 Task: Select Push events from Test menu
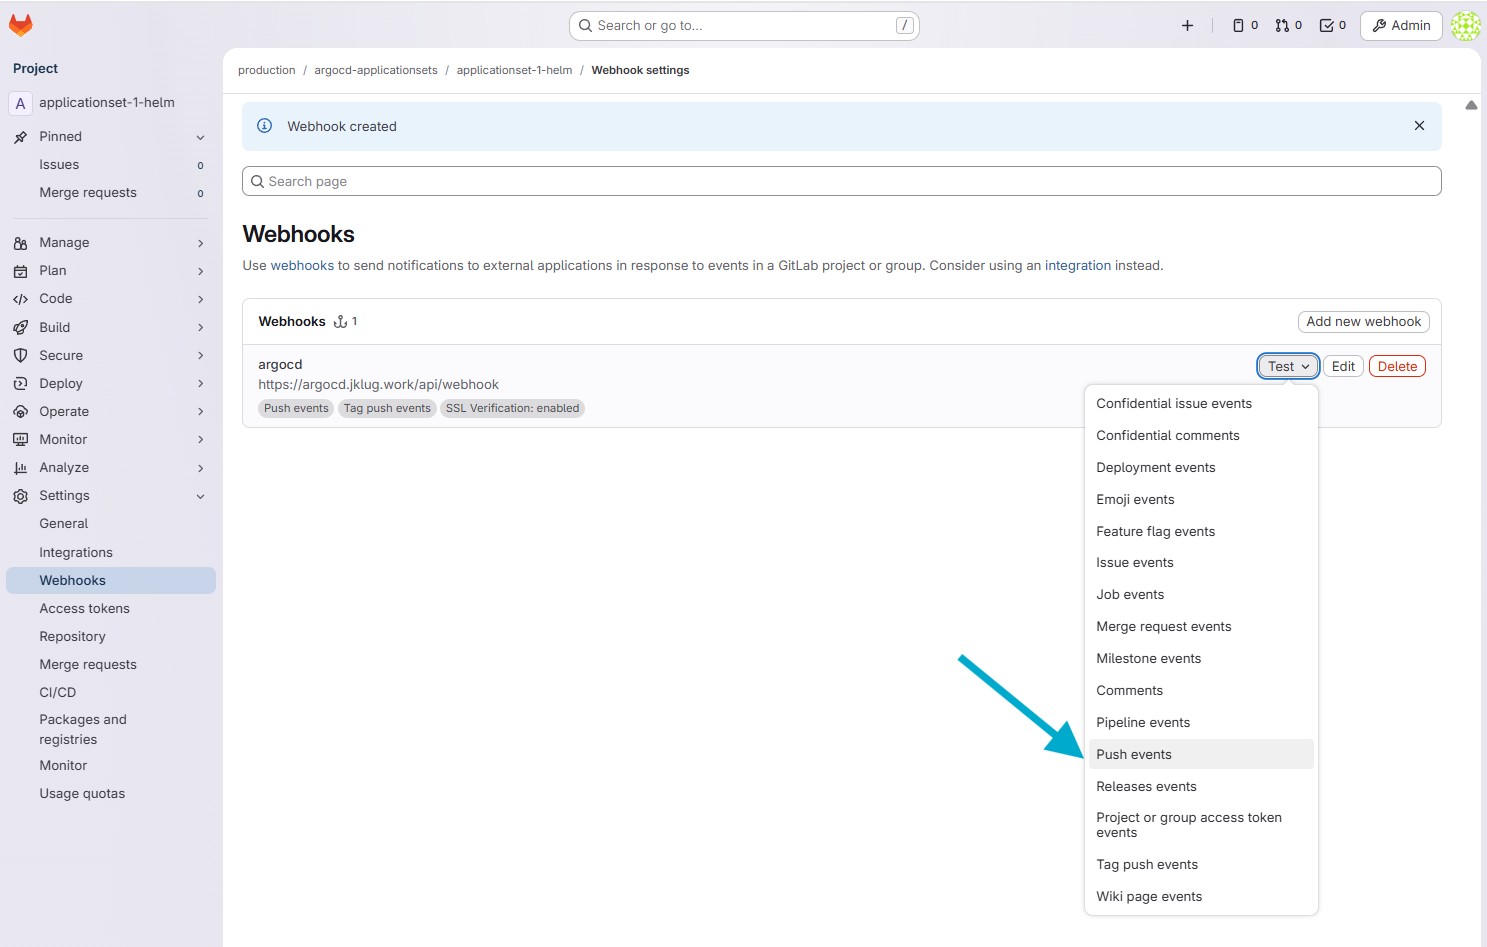(x=1134, y=754)
